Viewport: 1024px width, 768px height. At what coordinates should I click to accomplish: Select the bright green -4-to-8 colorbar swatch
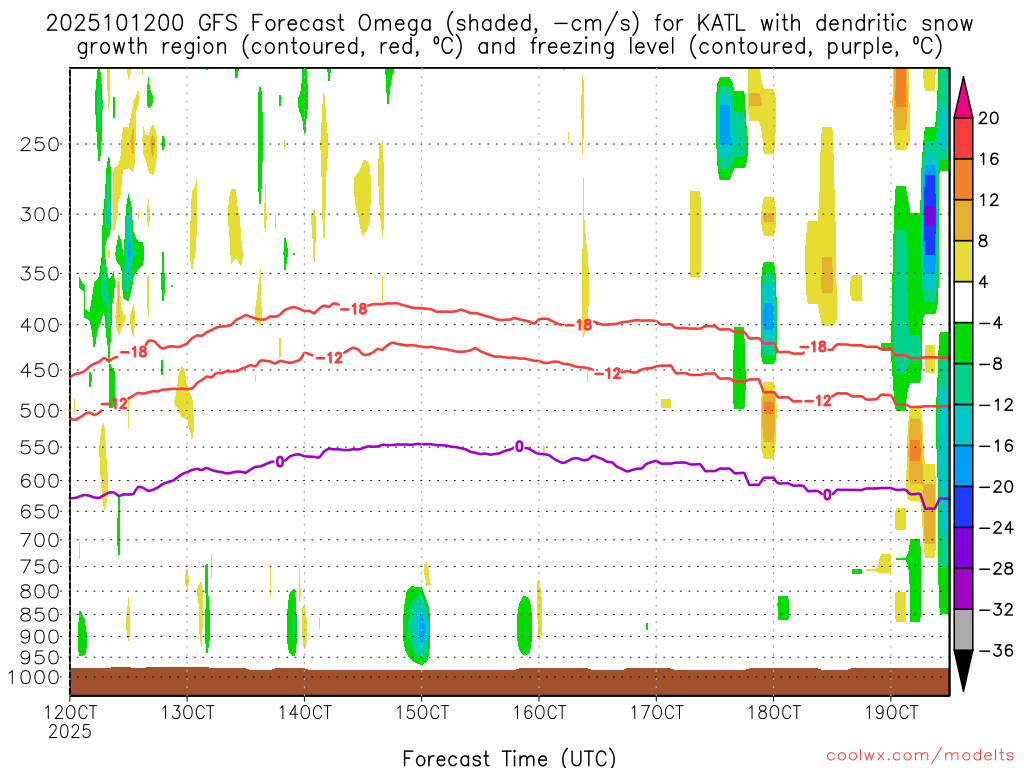[x=963, y=343]
